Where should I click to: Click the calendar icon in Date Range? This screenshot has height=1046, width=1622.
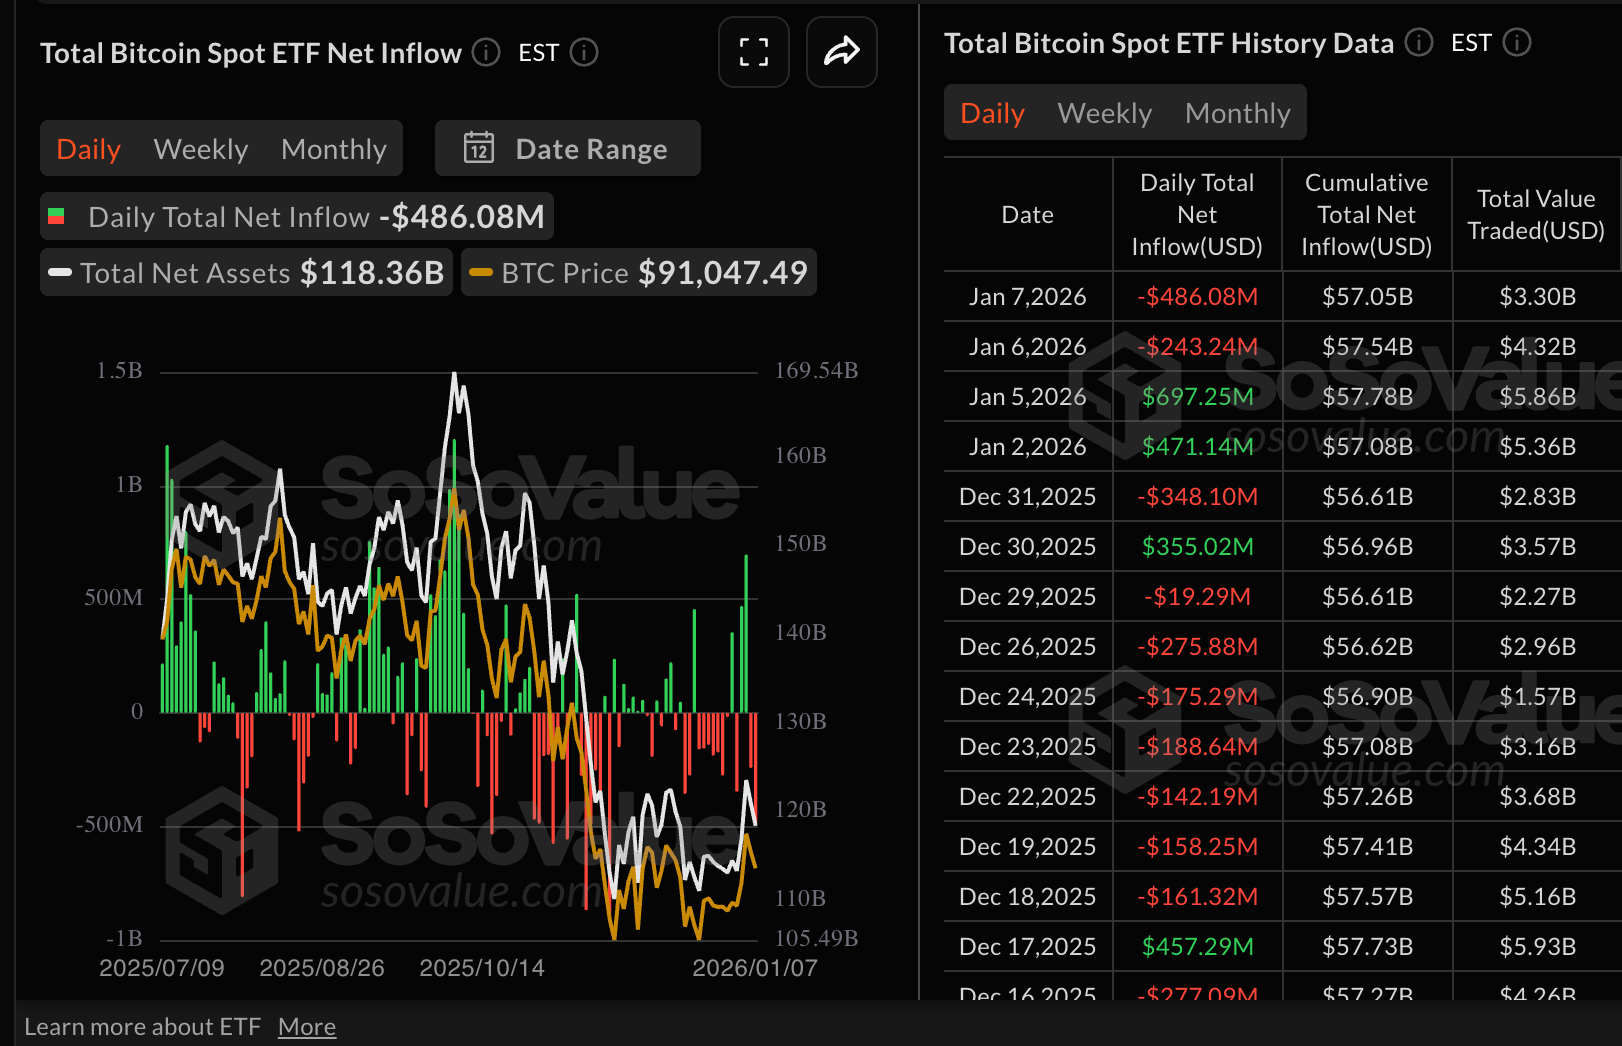pyautogui.click(x=481, y=148)
